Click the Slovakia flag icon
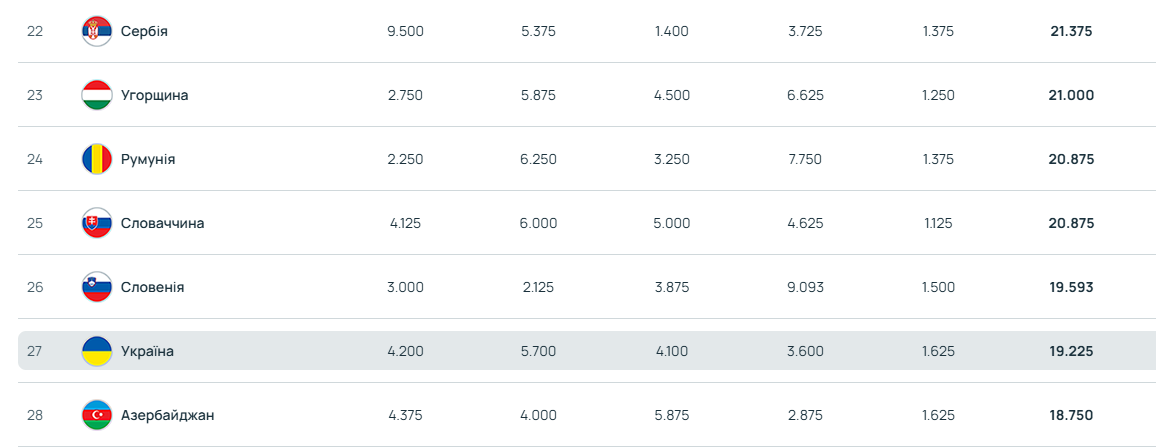Viewport: 1156px width, 448px height. [96, 223]
